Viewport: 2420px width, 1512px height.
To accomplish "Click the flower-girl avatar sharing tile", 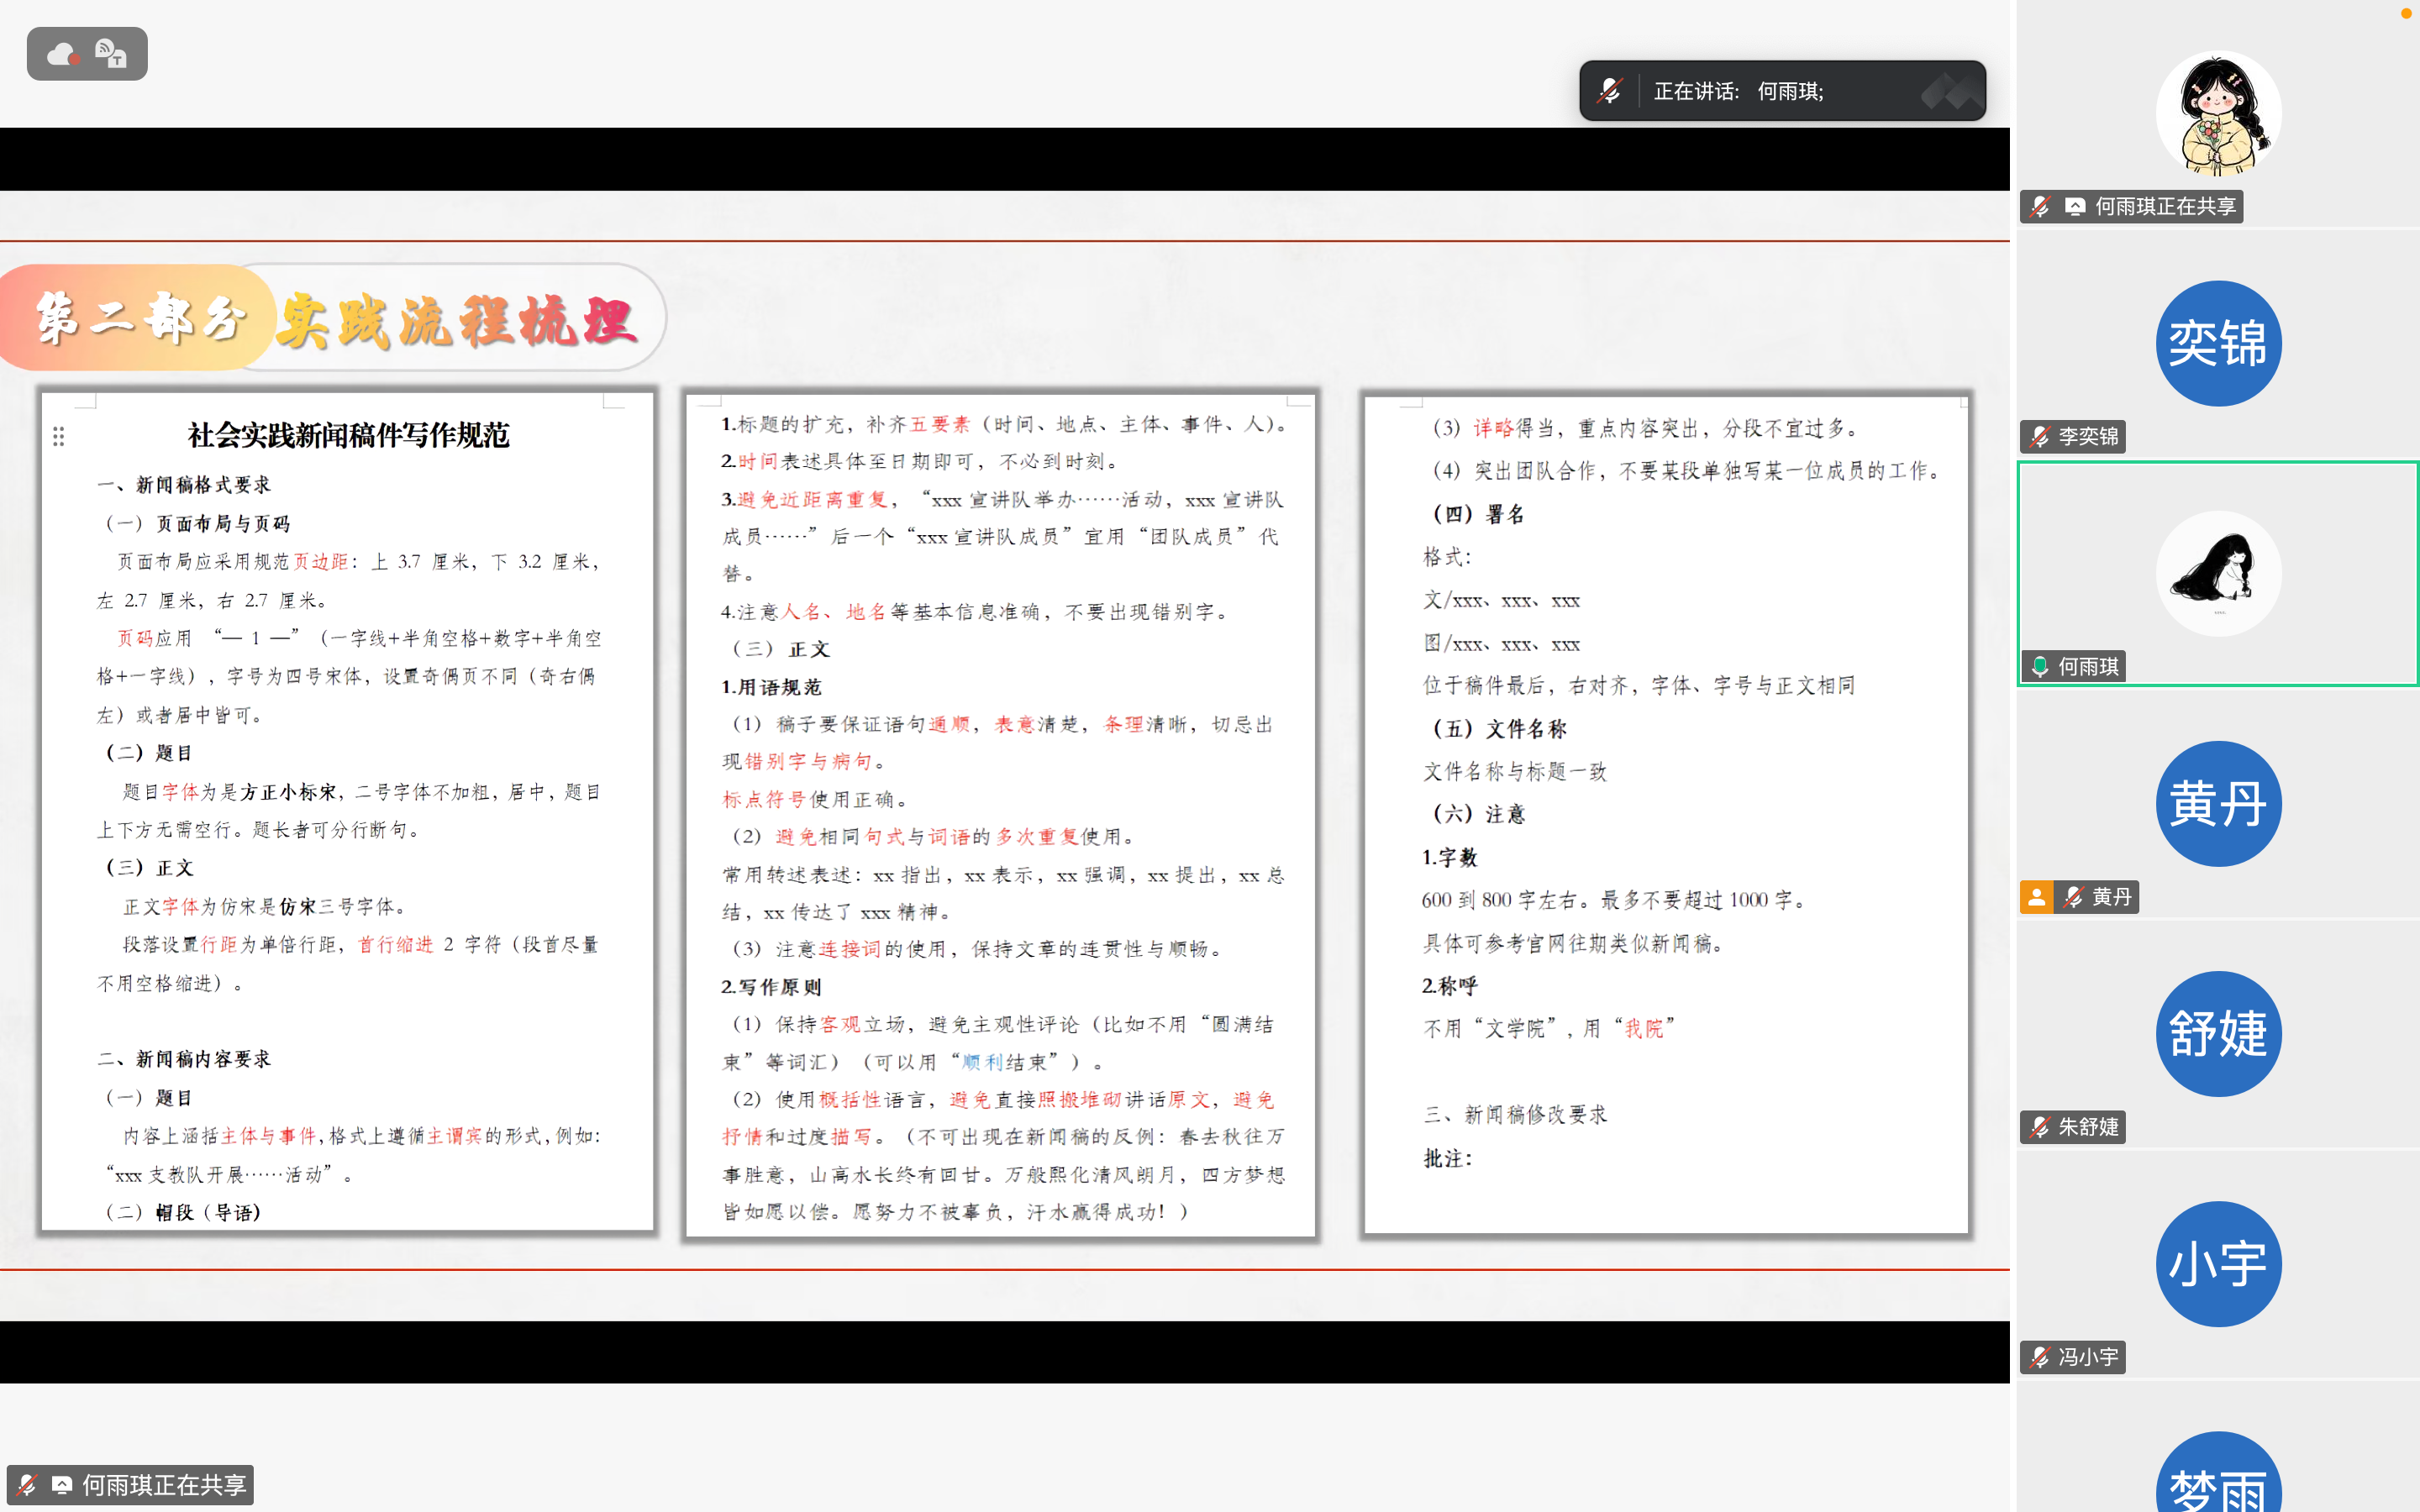I will [x=2218, y=114].
